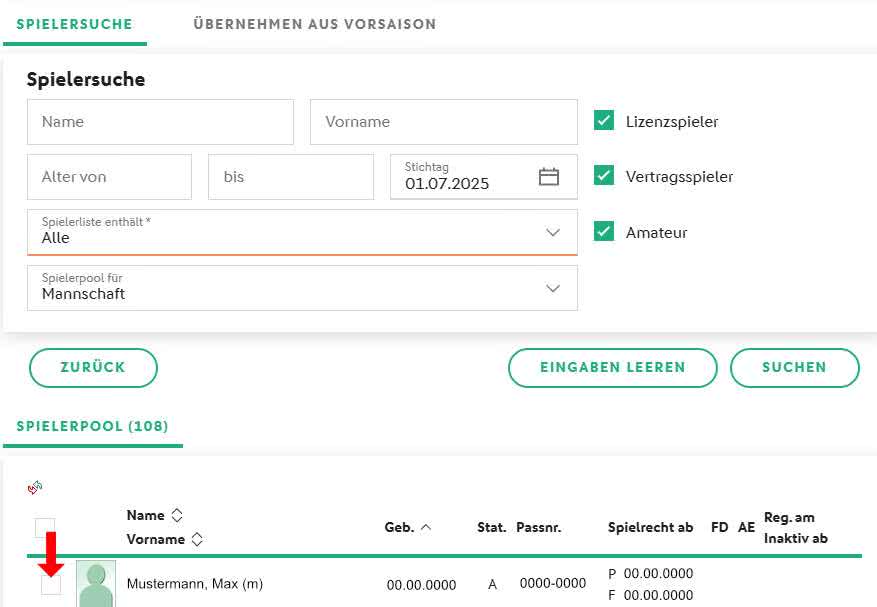Viewport: 877px width, 607px height.
Task: Sort by Name using the sort arrows
Action: pyautogui.click(x=177, y=515)
